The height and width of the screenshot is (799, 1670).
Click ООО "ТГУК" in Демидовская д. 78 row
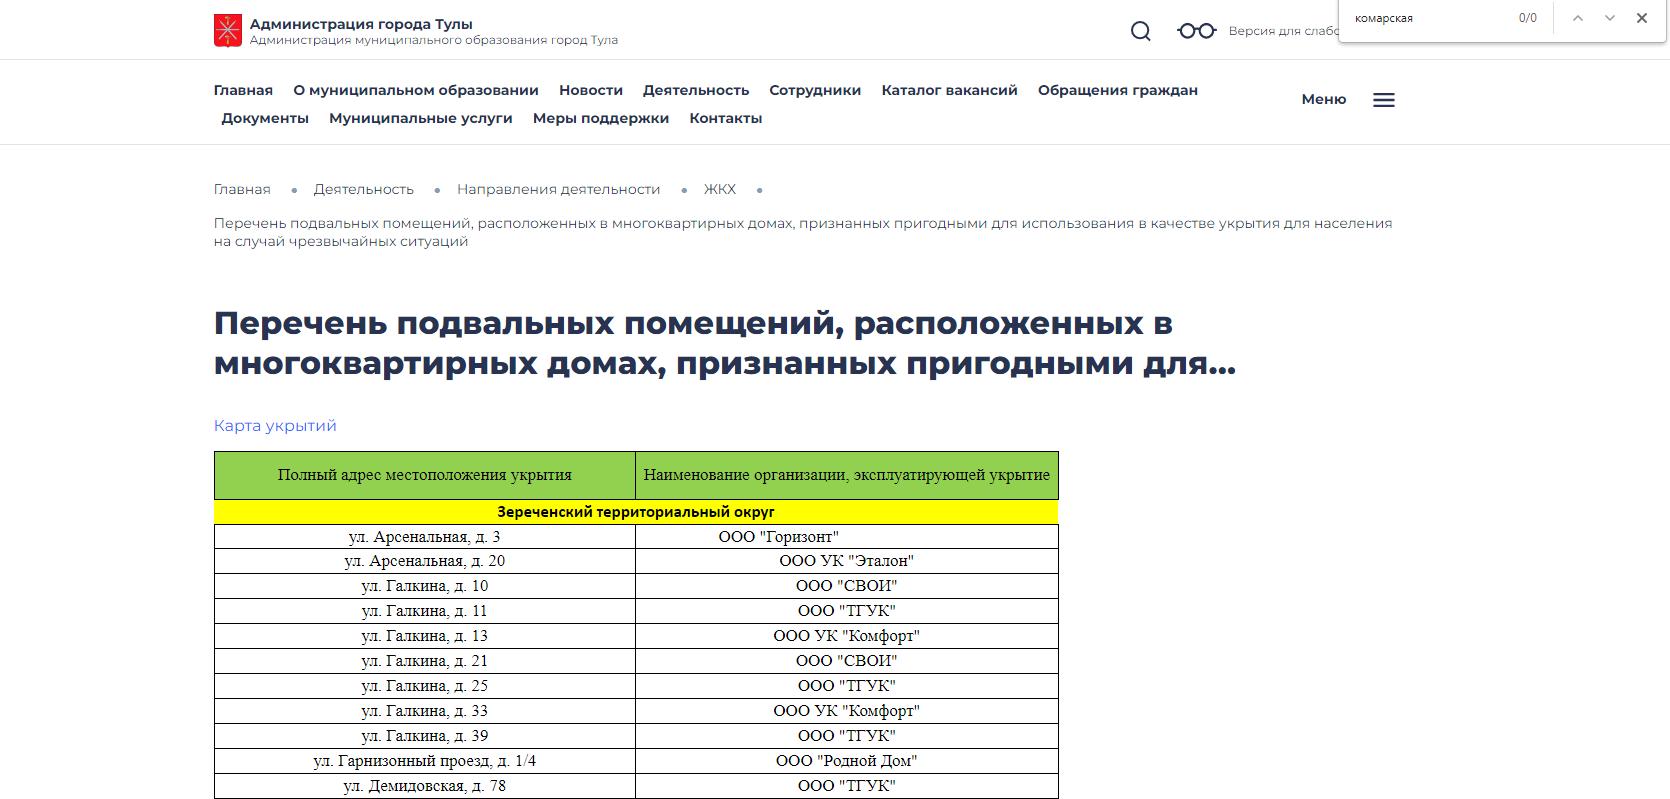847,786
